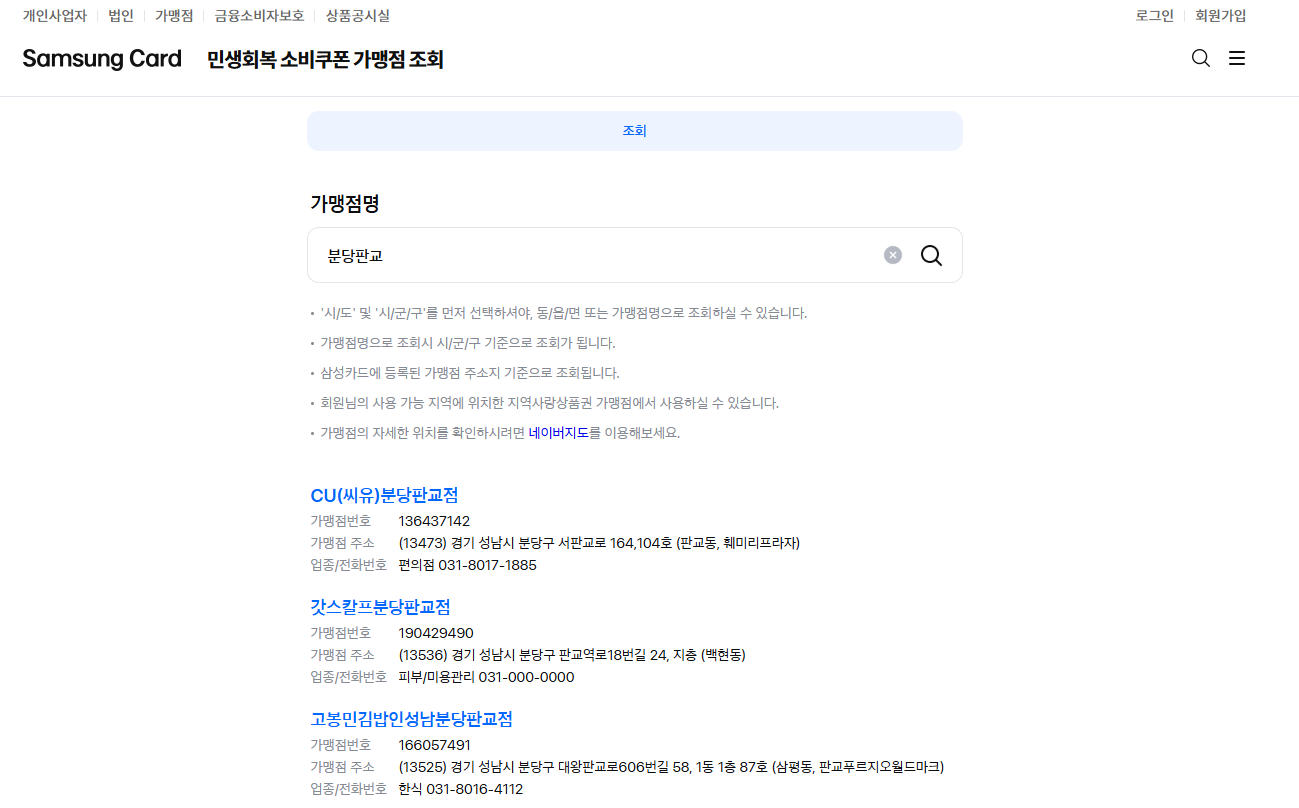Viewport: 1299px width, 808px height.
Task: Click note 삼성카드에 등록된 가맹점 주소지
Action: click(470, 373)
